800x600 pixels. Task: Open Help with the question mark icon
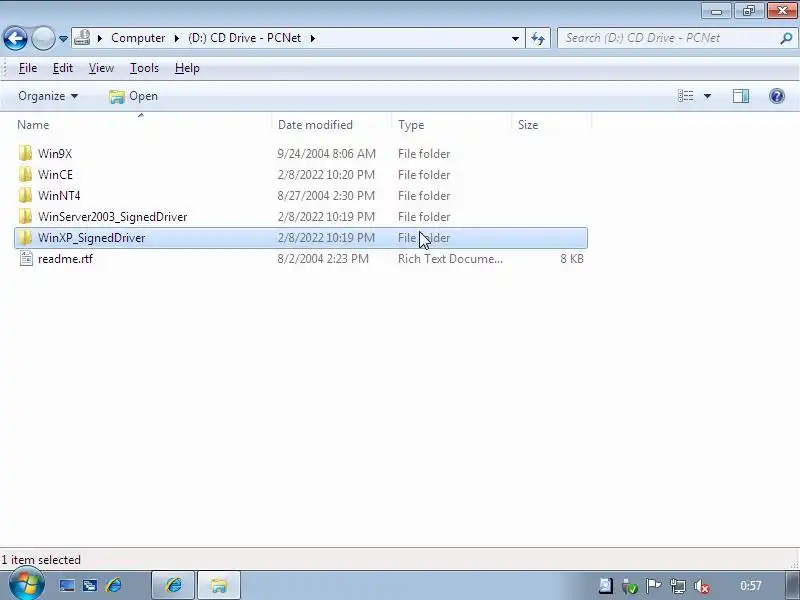pyautogui.click(x=777, y=96)
